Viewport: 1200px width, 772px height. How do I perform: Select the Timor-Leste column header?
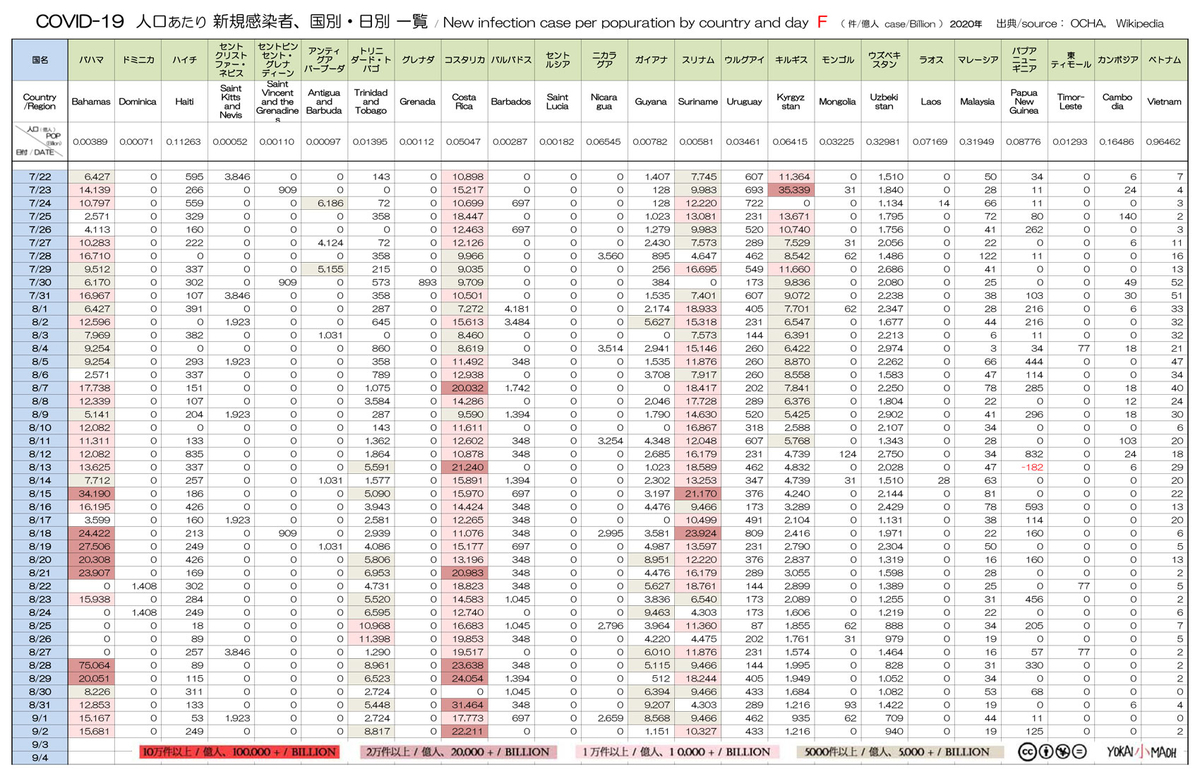pyautogui.click(x=1071, y=102)
